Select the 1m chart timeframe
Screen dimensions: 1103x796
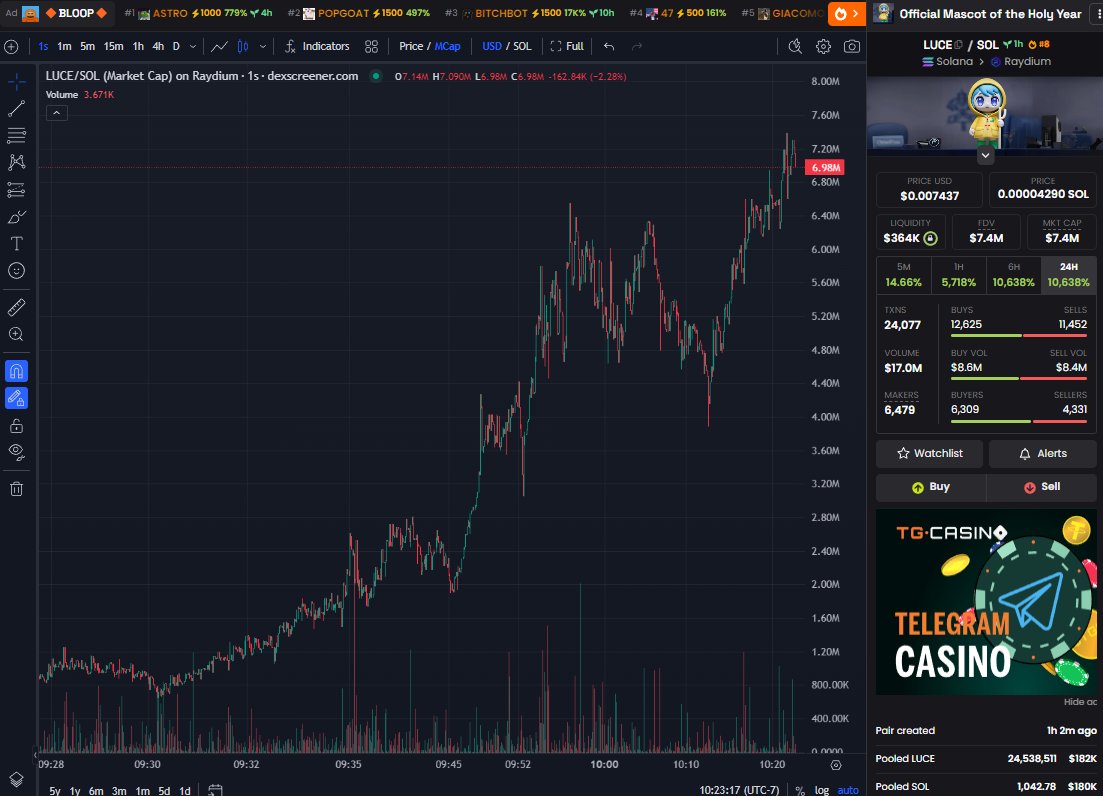(64, 46)
